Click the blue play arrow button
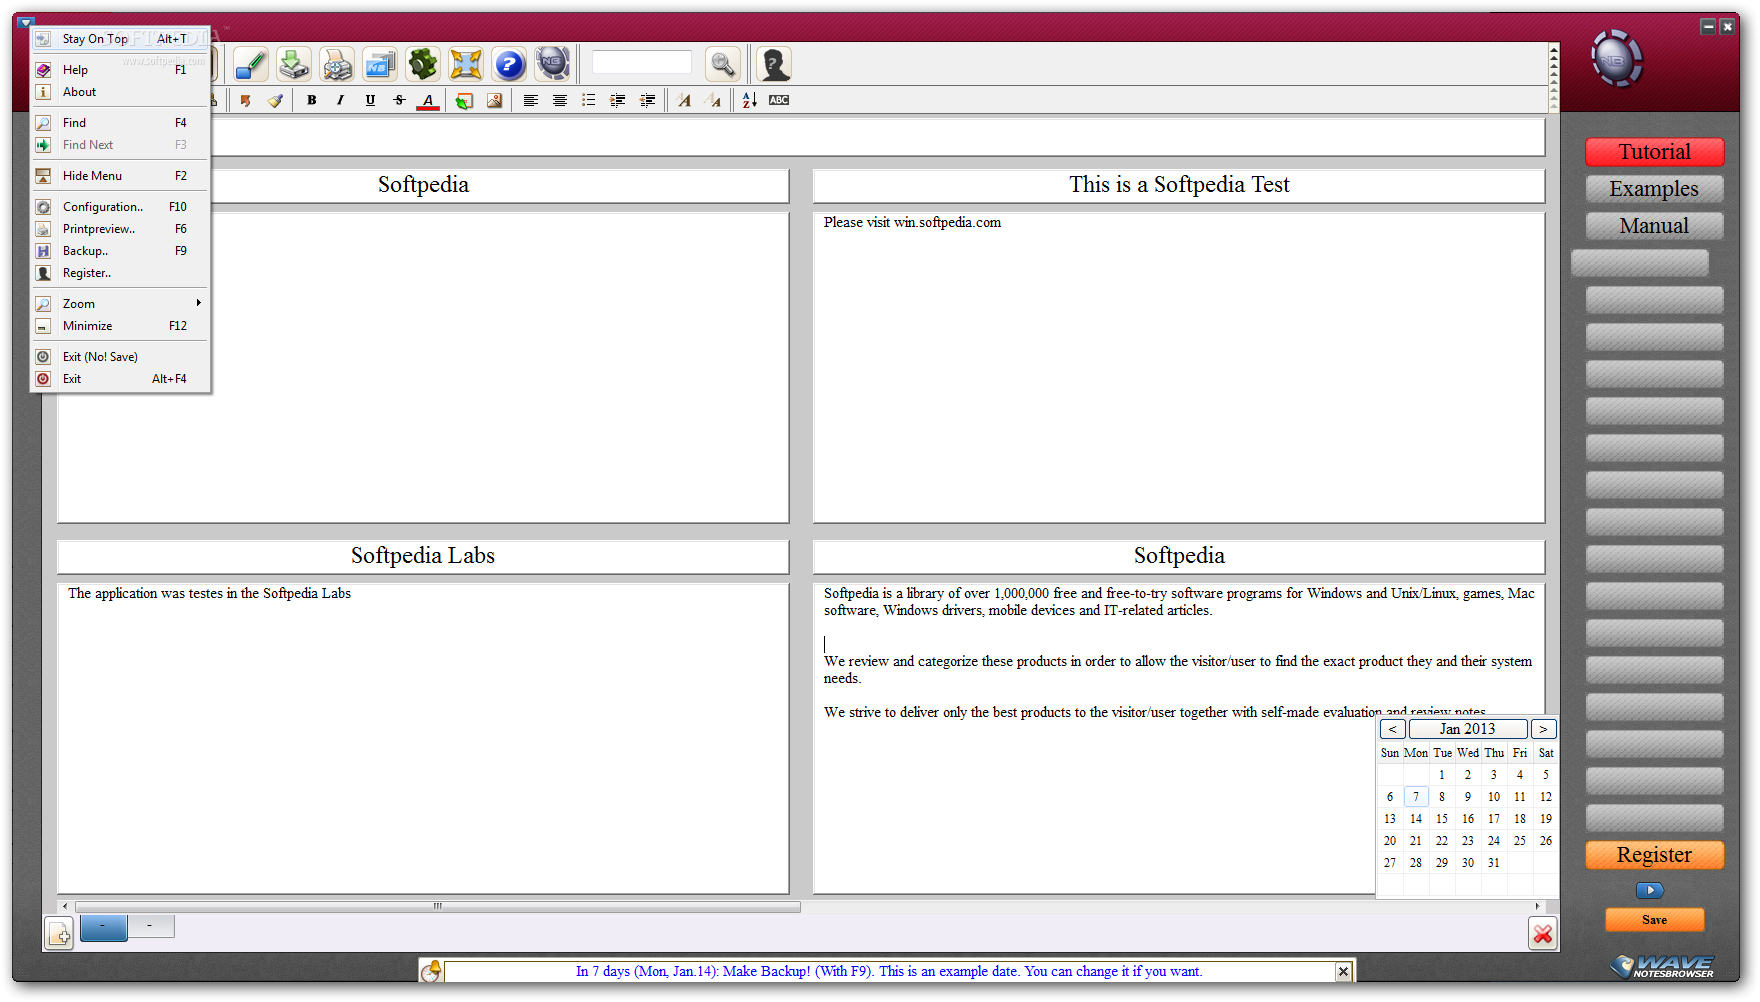The width and height of the screenshot is (1760, 1002). click(1650, 890)
